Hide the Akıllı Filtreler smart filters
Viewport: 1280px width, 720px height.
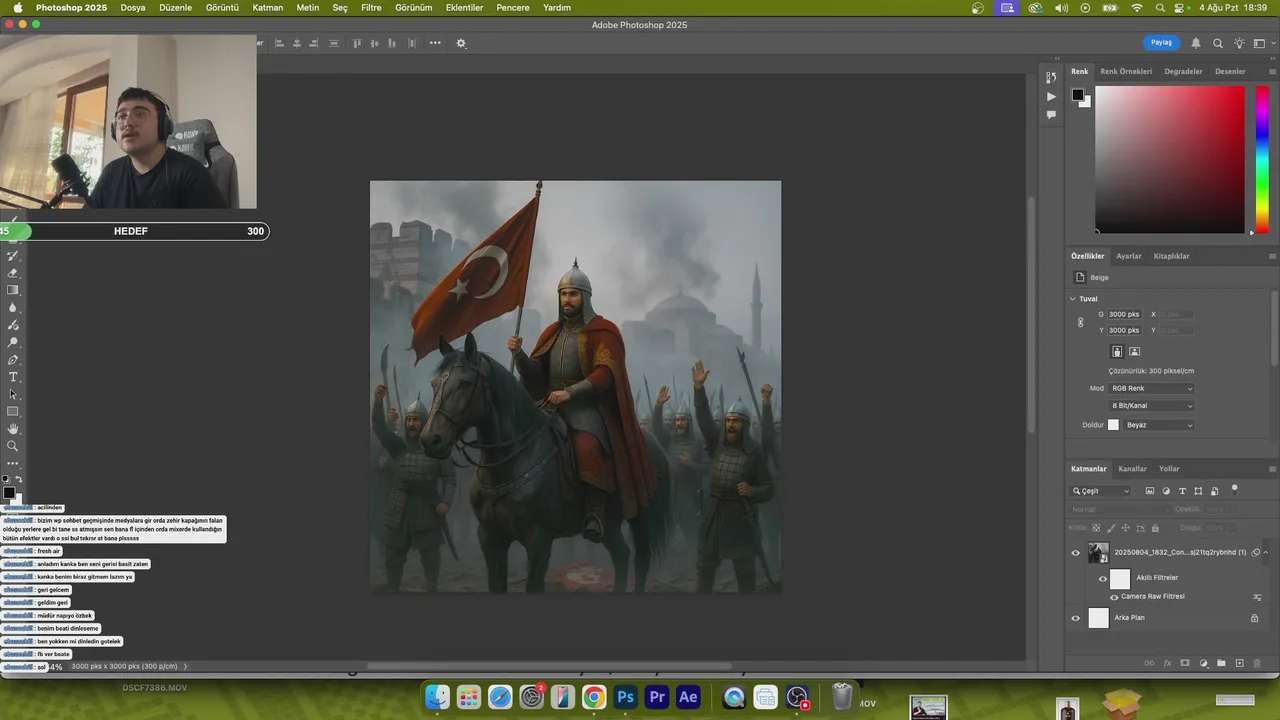tap(1103, 578)
